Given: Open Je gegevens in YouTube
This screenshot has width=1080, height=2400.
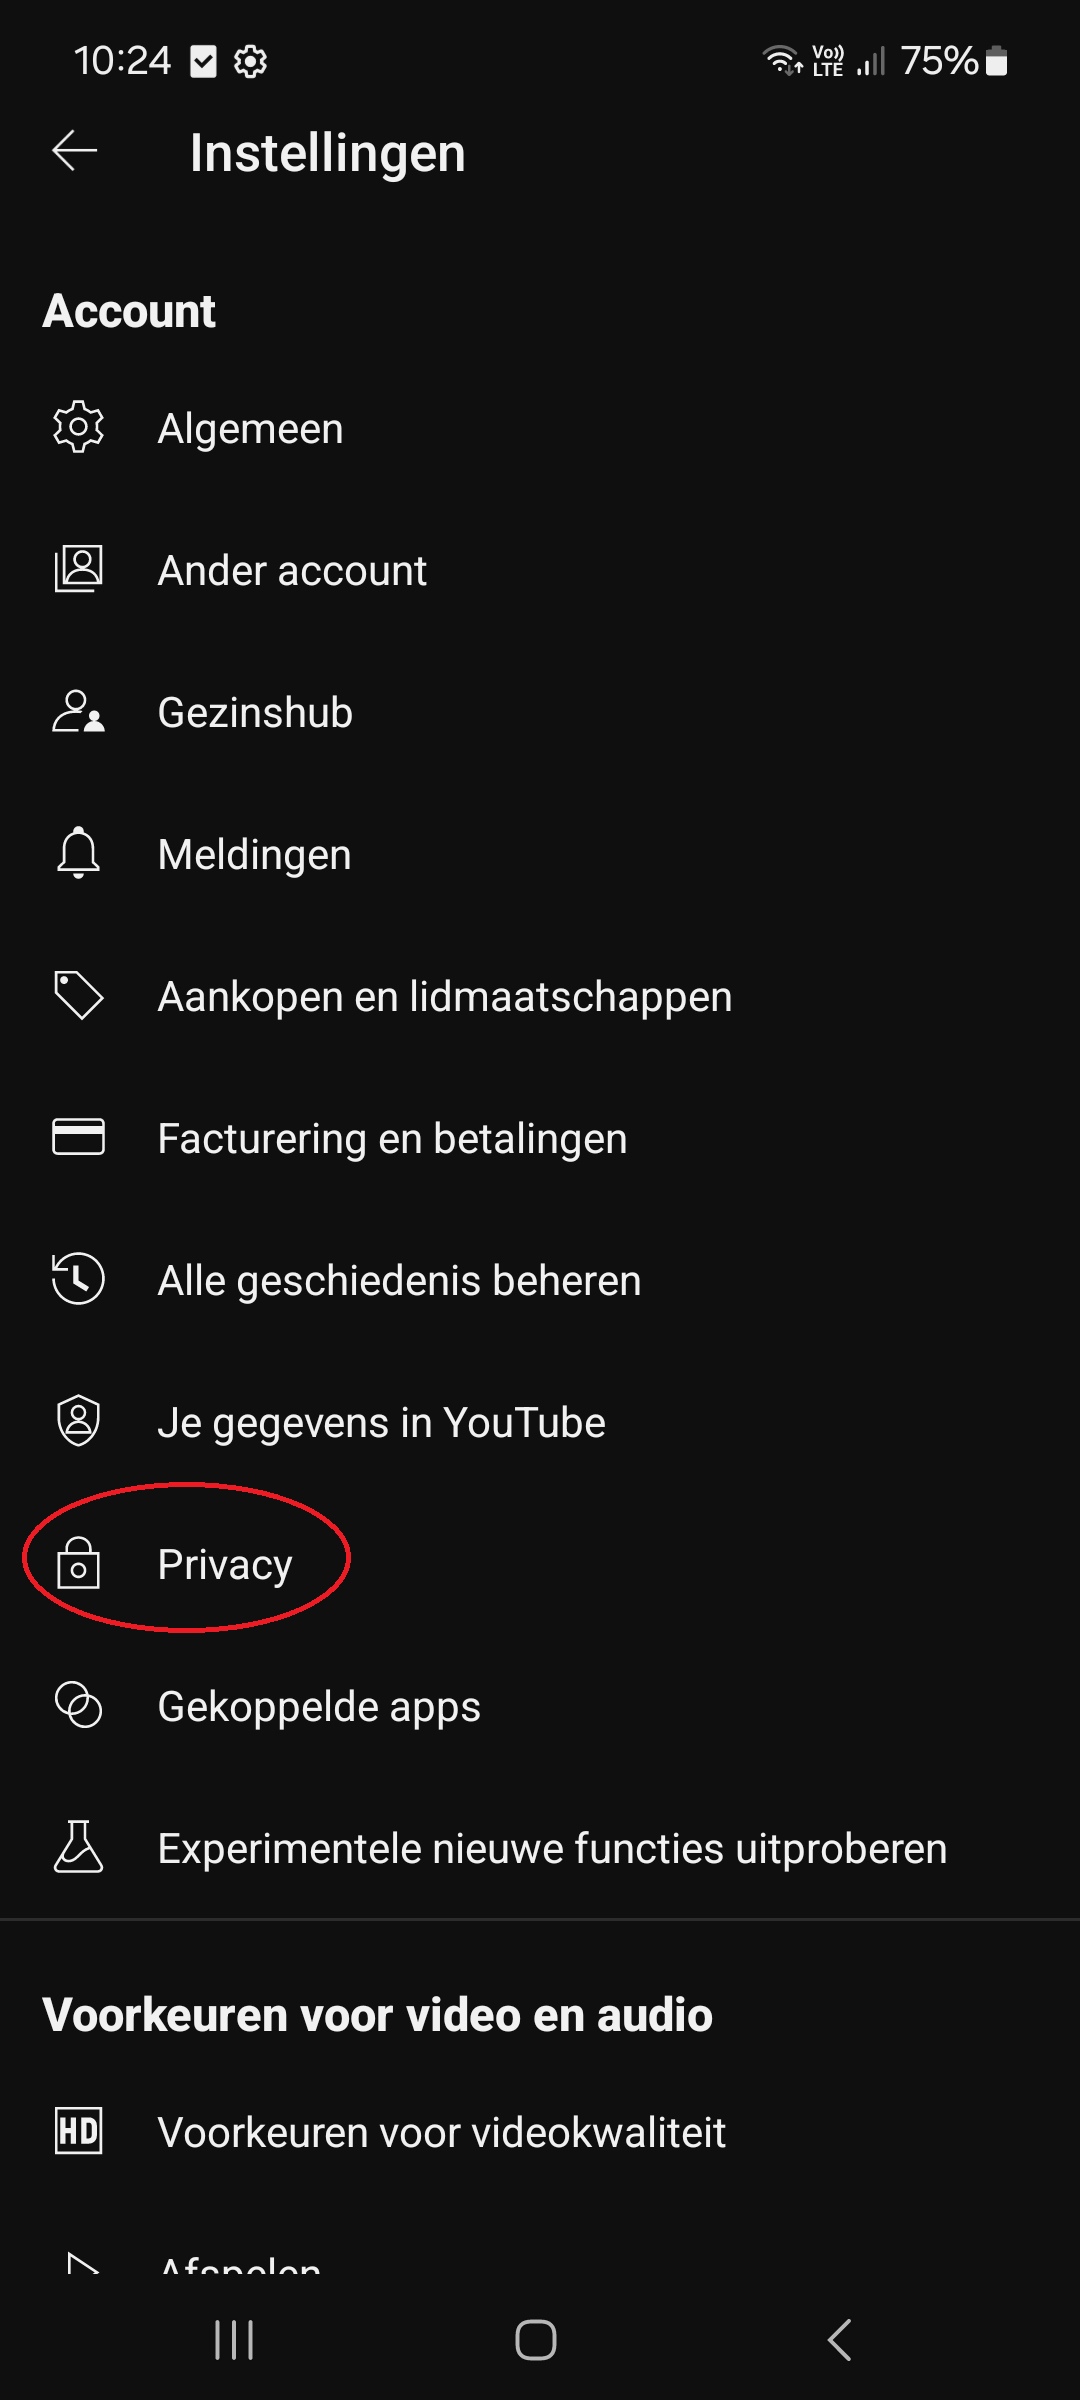Looking at the screenshot, I should (381, 1423).
